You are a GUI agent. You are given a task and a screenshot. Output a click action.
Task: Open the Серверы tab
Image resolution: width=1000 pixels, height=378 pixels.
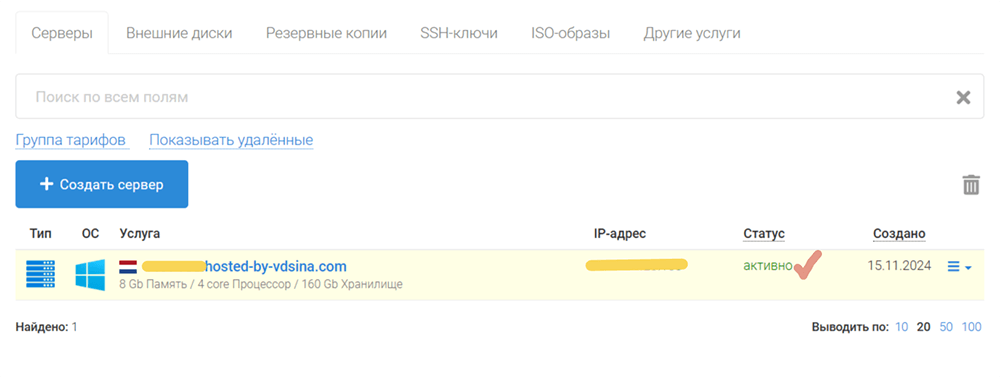62,33
